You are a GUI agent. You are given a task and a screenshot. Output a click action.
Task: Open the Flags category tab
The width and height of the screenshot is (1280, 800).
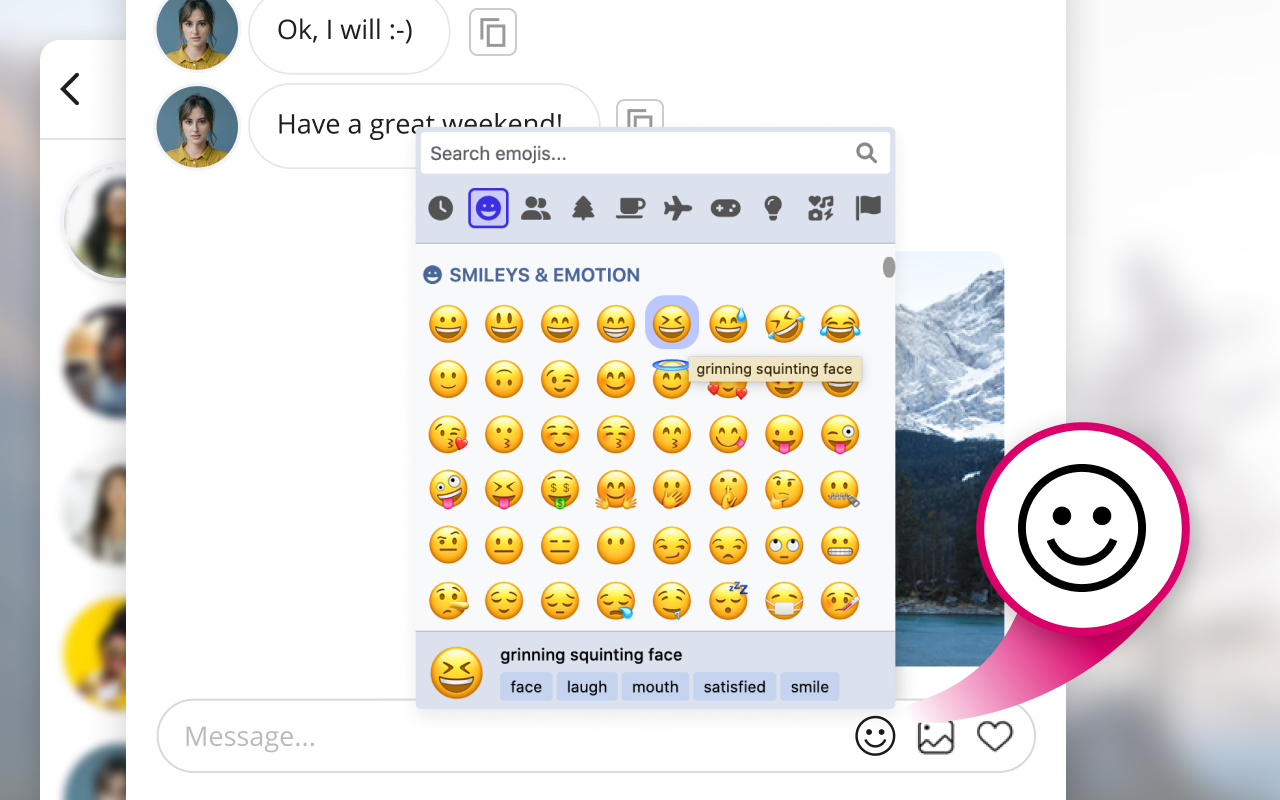point(868,208)
